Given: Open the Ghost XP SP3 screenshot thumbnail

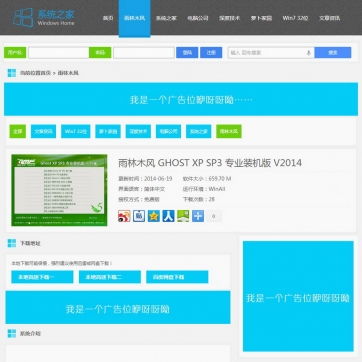Looking at the screenshot, I should 59,190.
